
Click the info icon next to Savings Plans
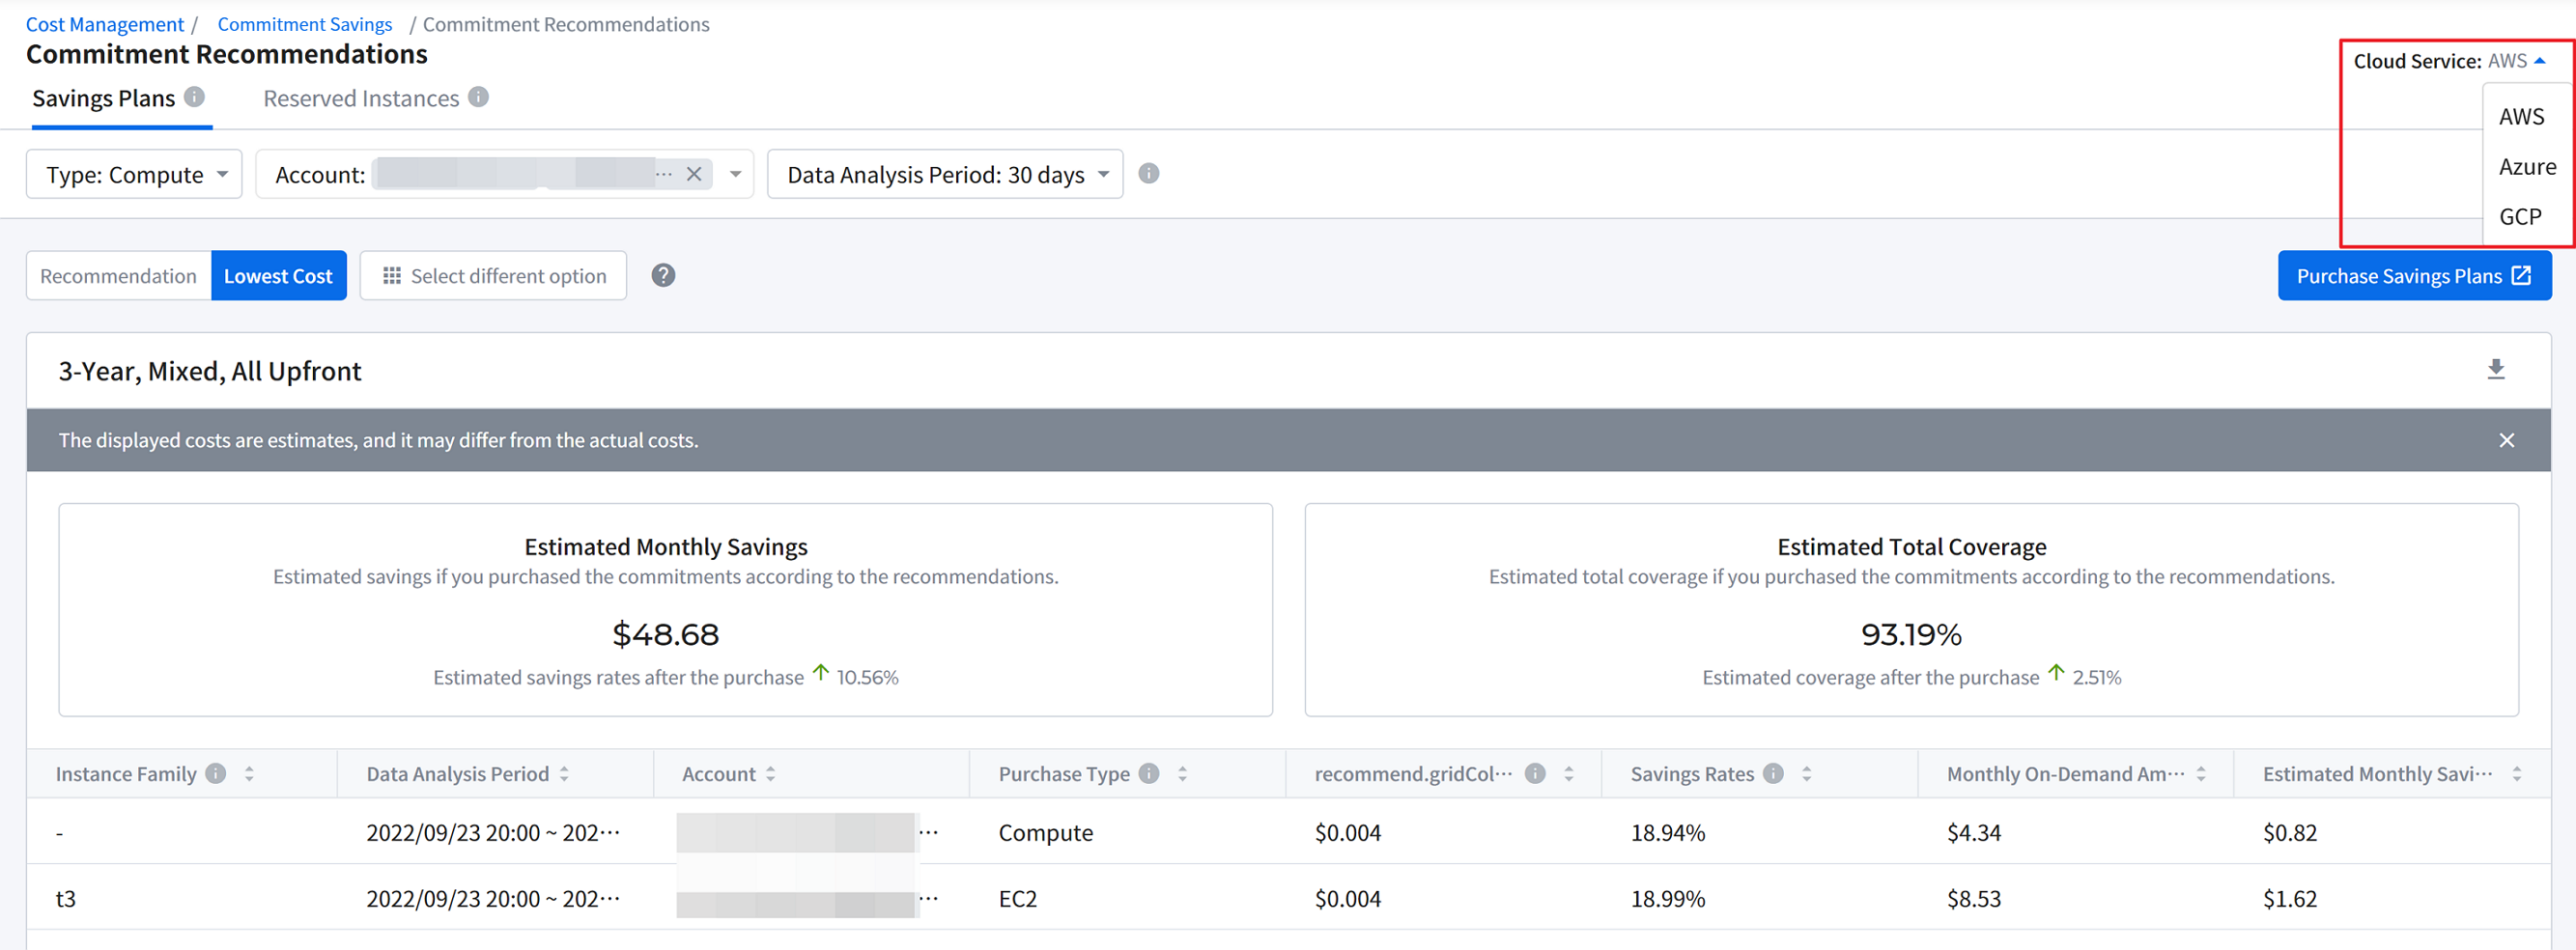(x=195, y=97)
